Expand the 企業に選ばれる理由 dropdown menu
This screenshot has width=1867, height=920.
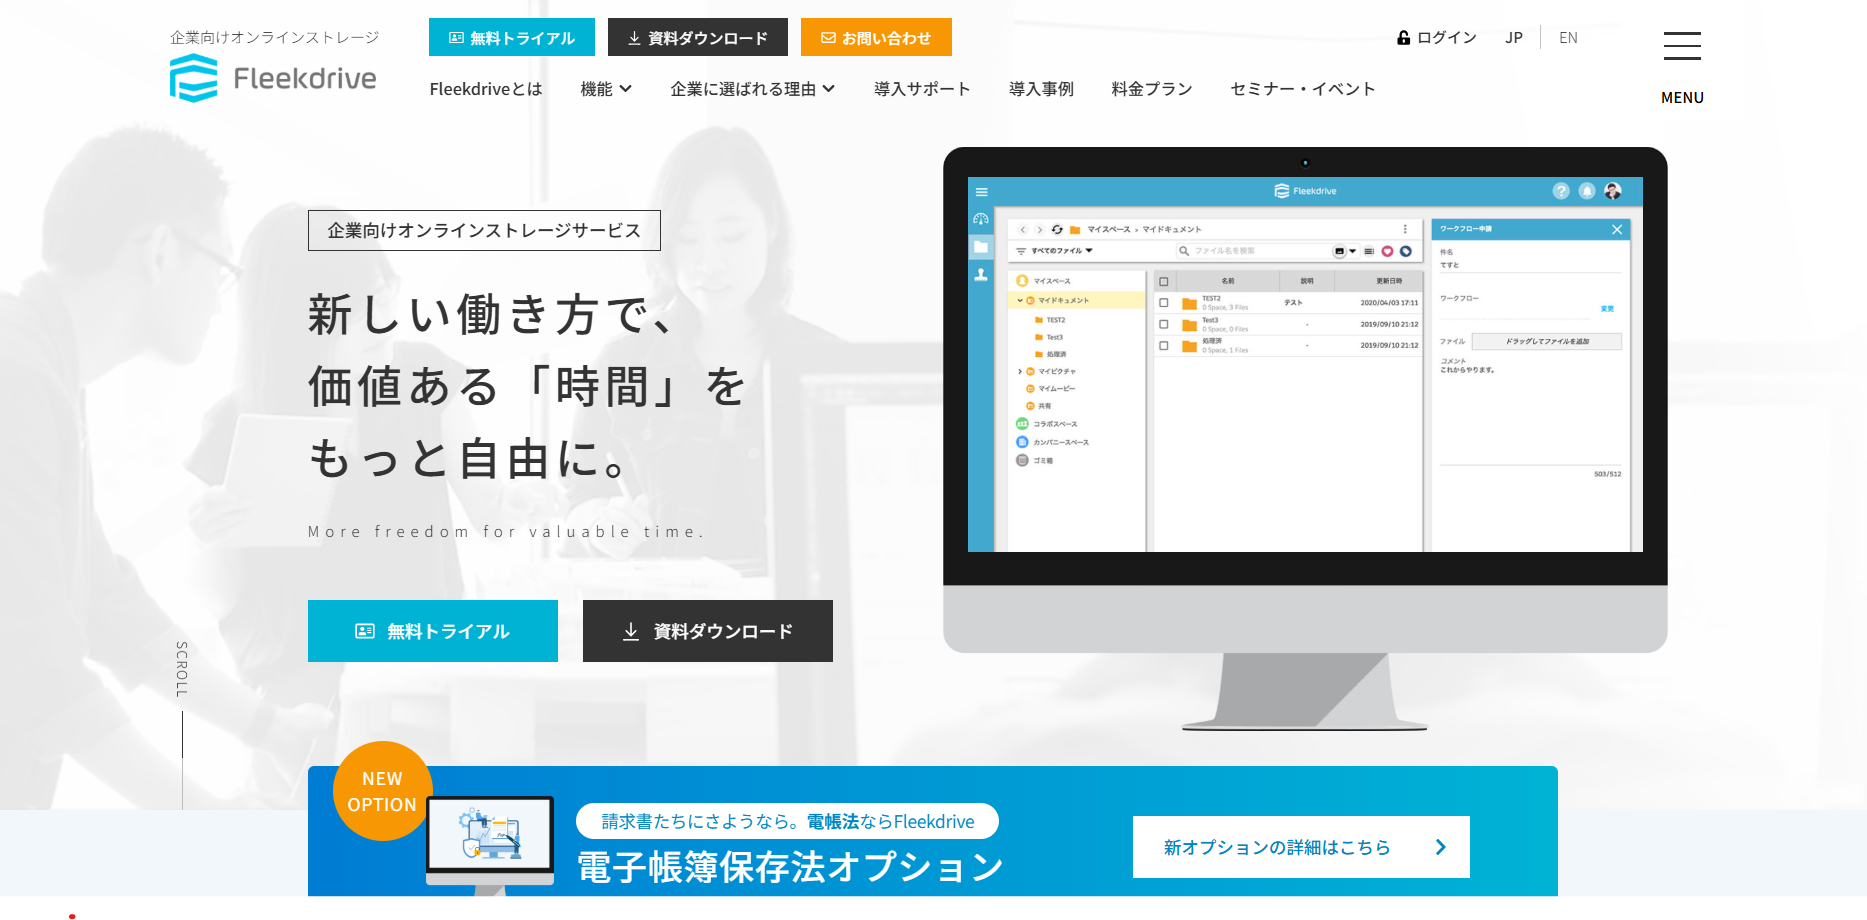[752, 89]
